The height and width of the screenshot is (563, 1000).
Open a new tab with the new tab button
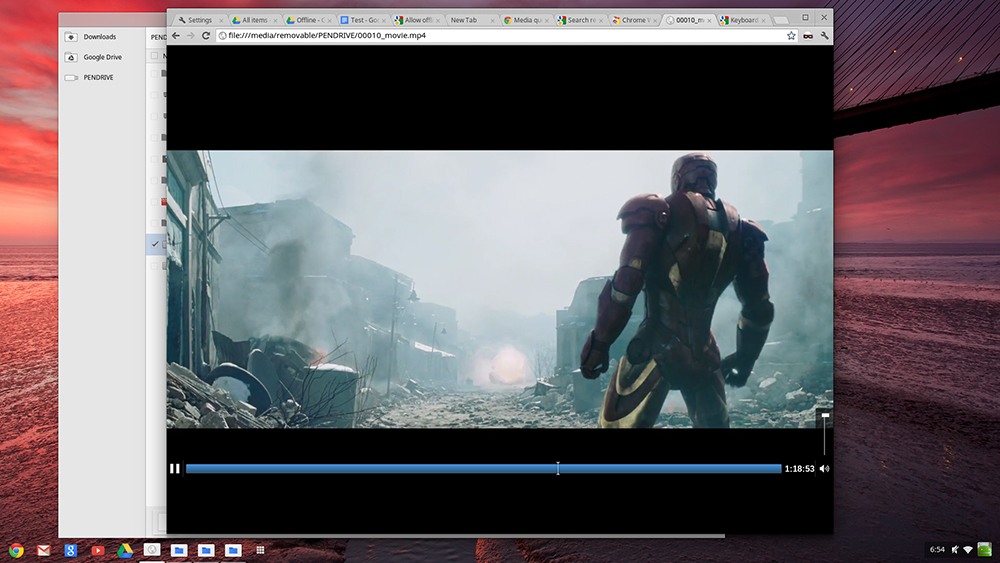(x=781, y=20)
